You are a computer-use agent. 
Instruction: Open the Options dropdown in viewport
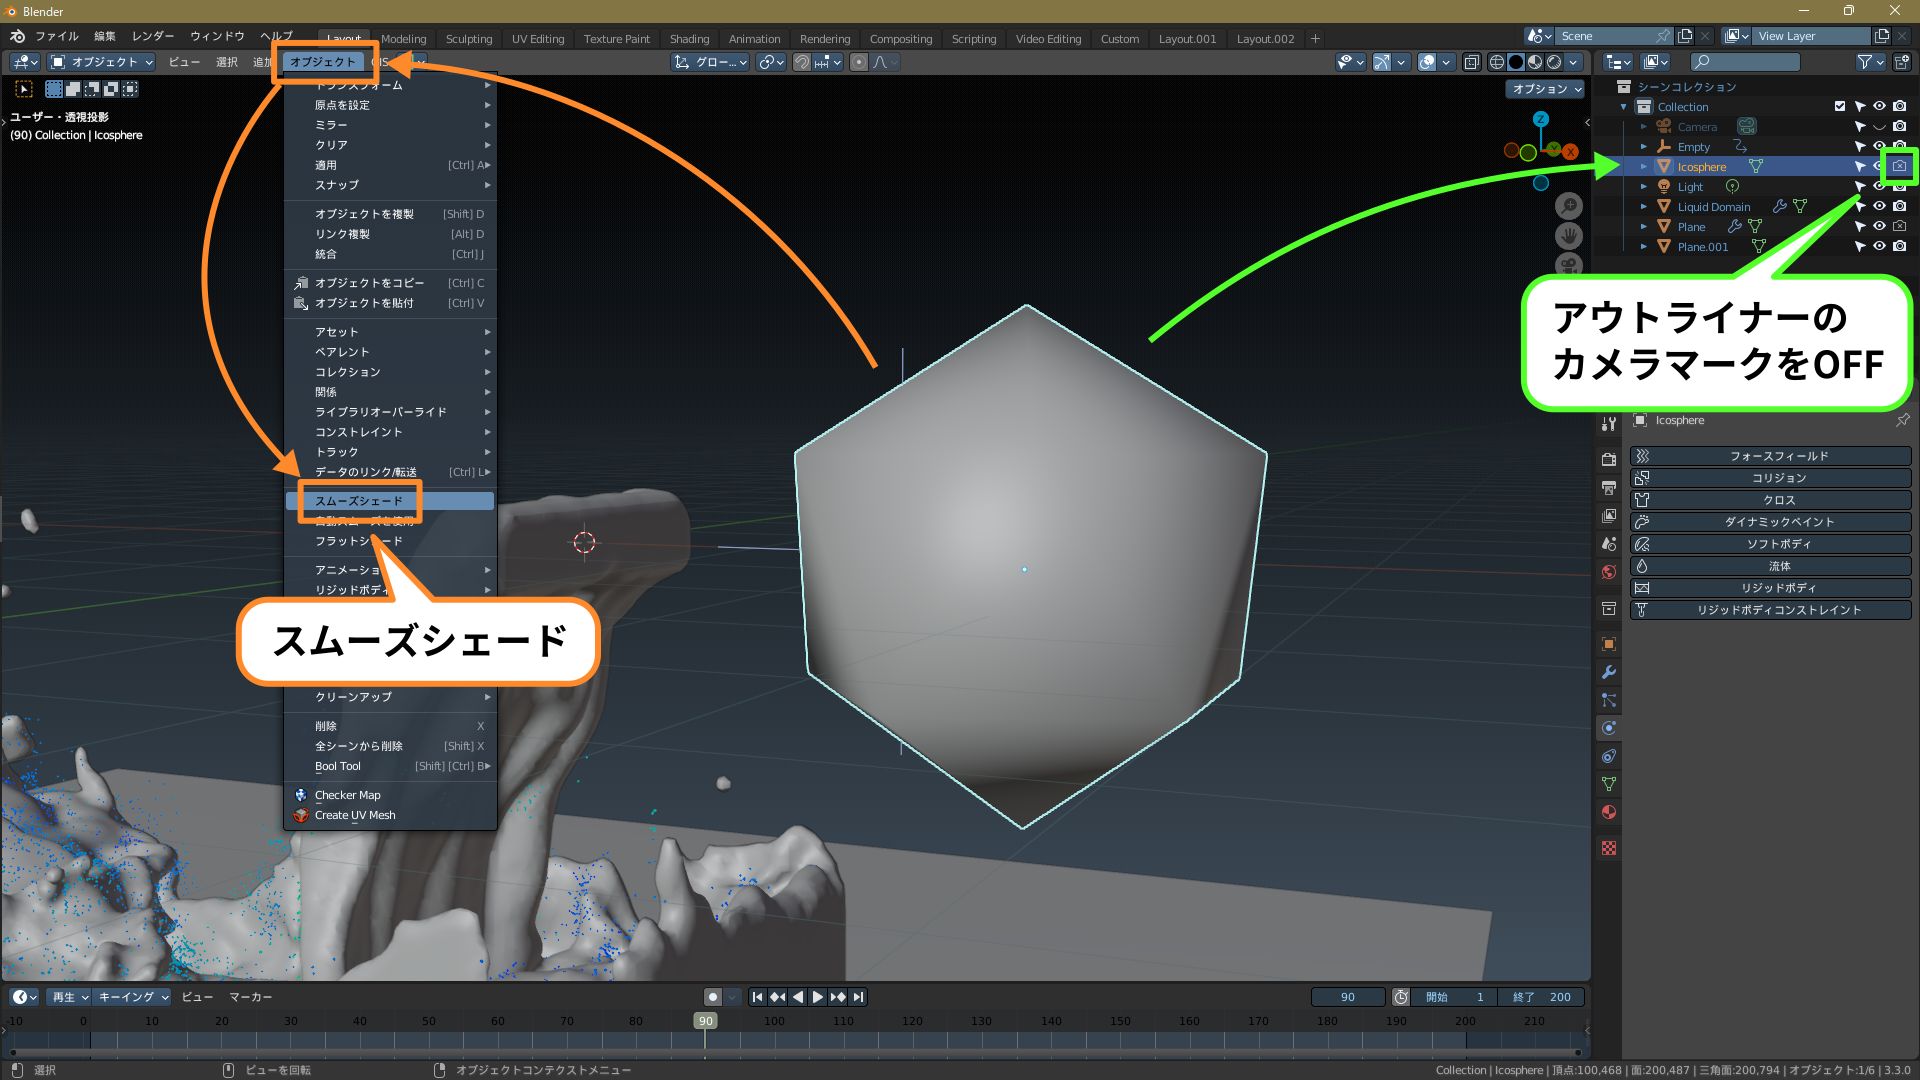[x=1546, y=89]
